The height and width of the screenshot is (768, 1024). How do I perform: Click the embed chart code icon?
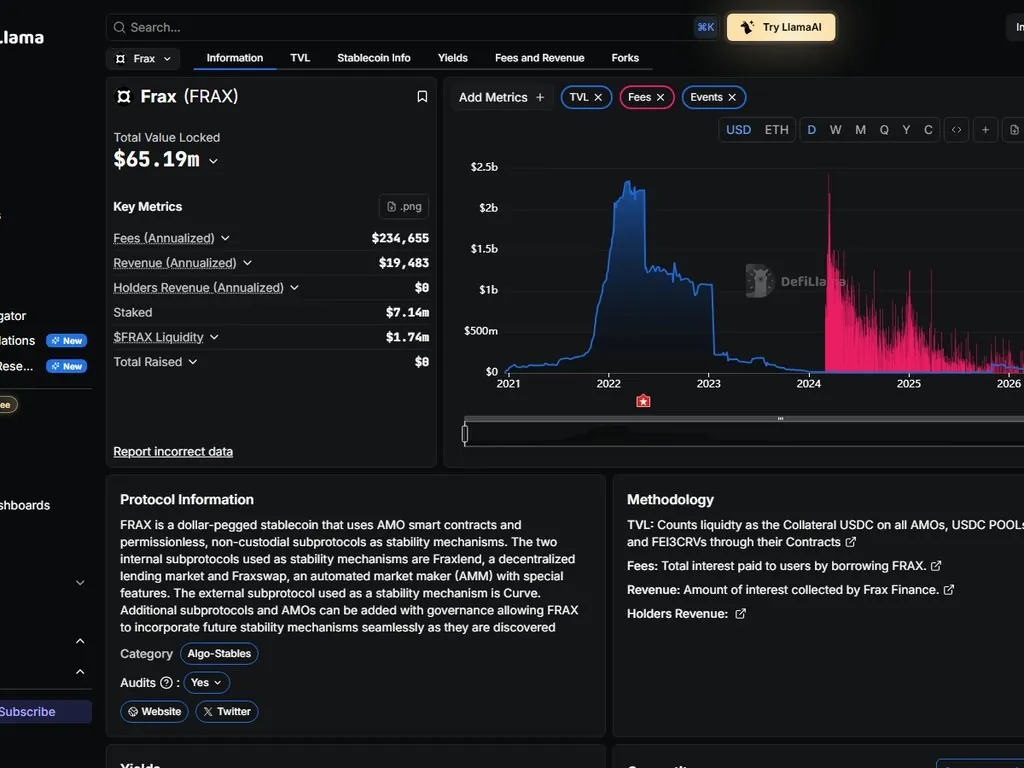pos(956,130)
